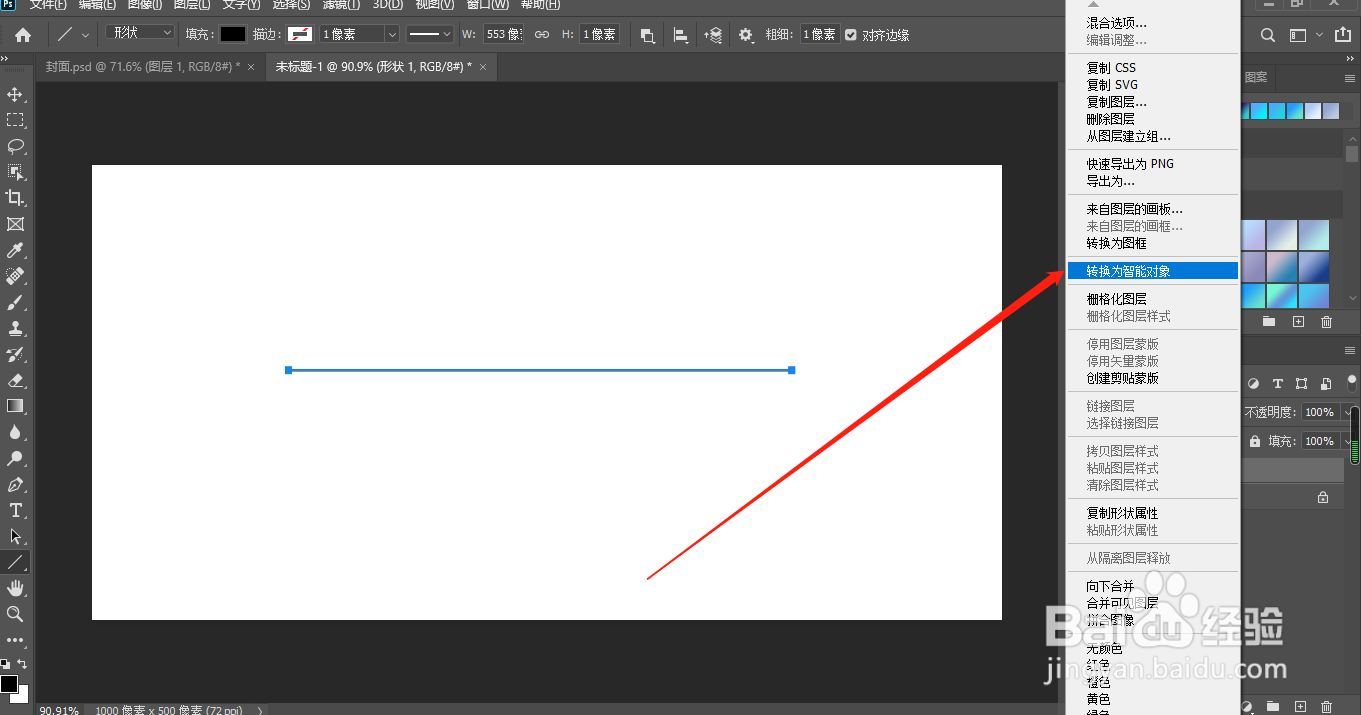Click the search magnifier icon at top right

pyautogui.click(x=1268, y=35)
